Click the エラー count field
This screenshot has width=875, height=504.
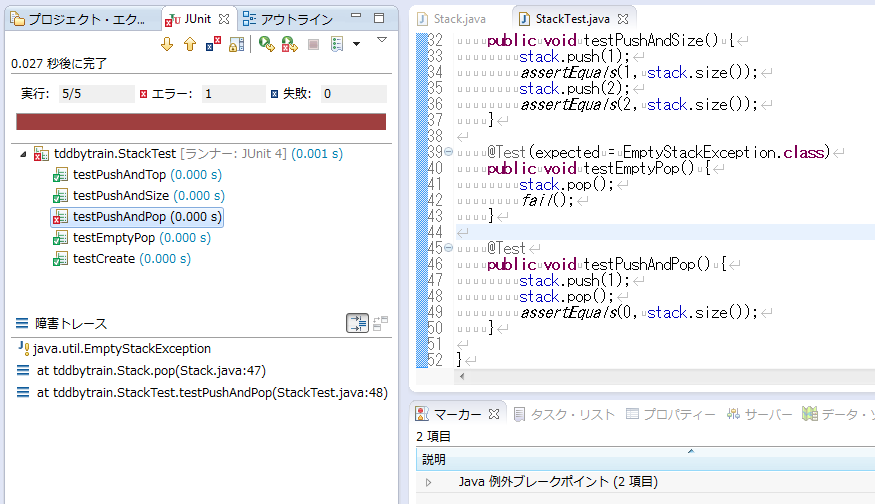tap(233, 94)
